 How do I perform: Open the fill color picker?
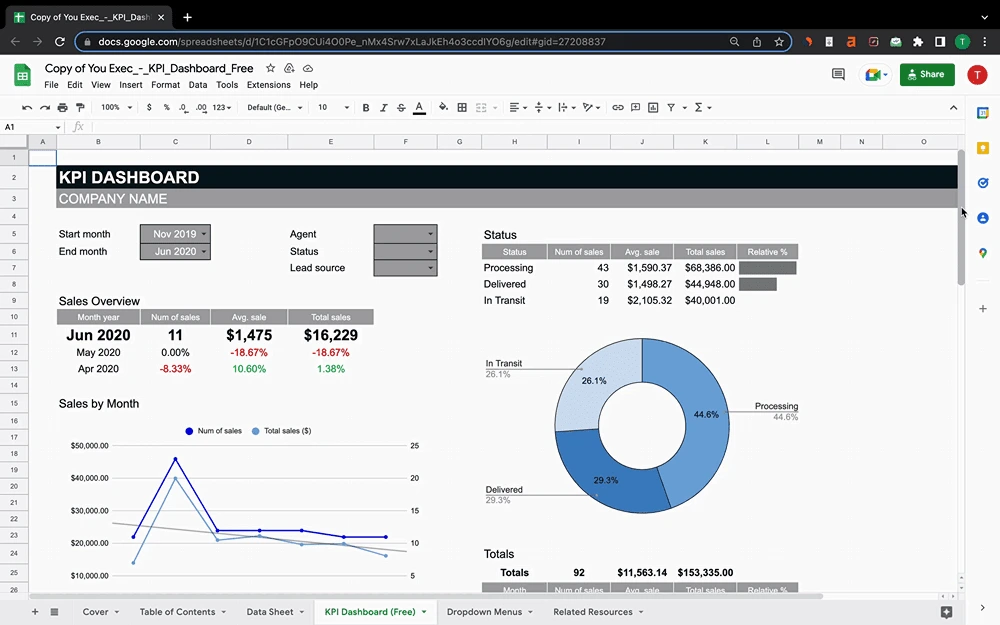pyautogui.click(x=443, y=107)
